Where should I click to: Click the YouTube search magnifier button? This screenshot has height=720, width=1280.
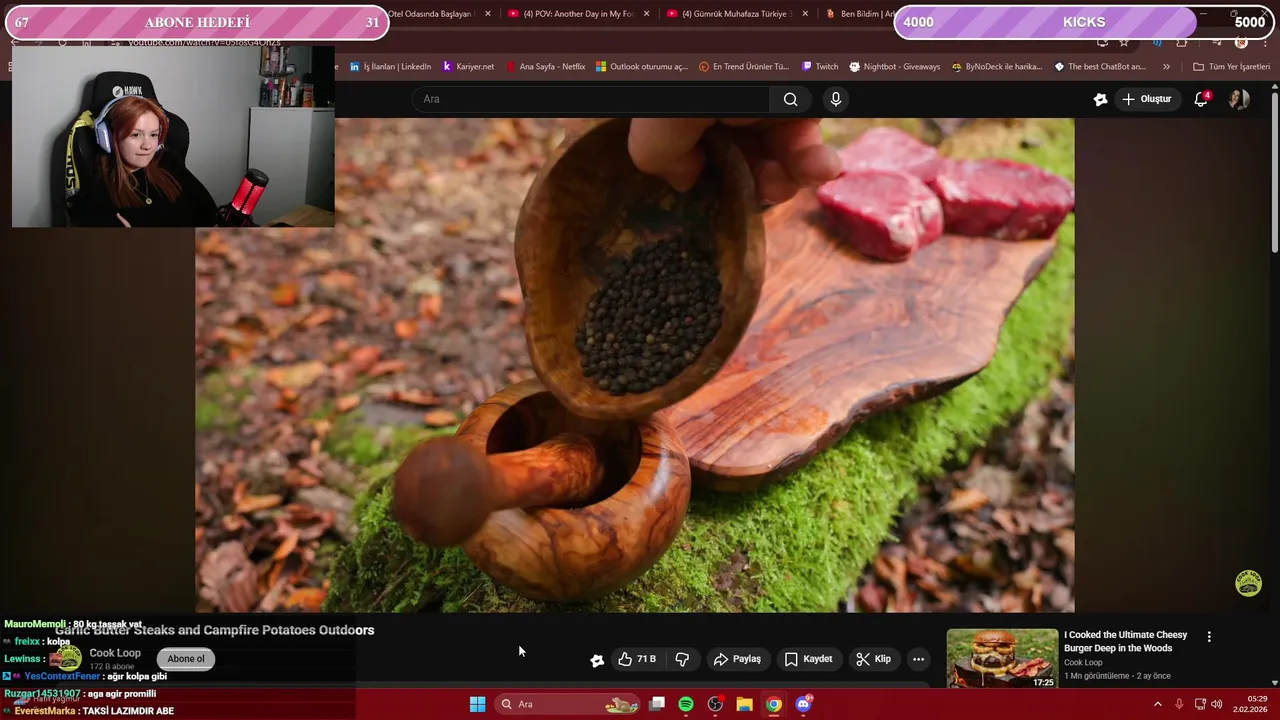790,99
